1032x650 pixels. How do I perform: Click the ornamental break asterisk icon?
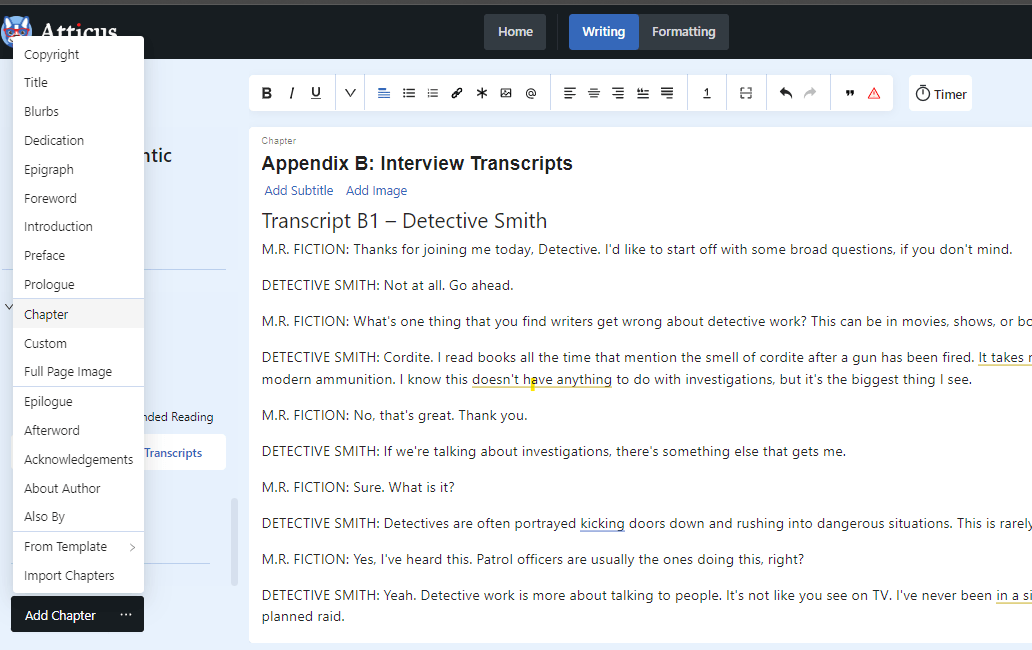click(482, 93)
